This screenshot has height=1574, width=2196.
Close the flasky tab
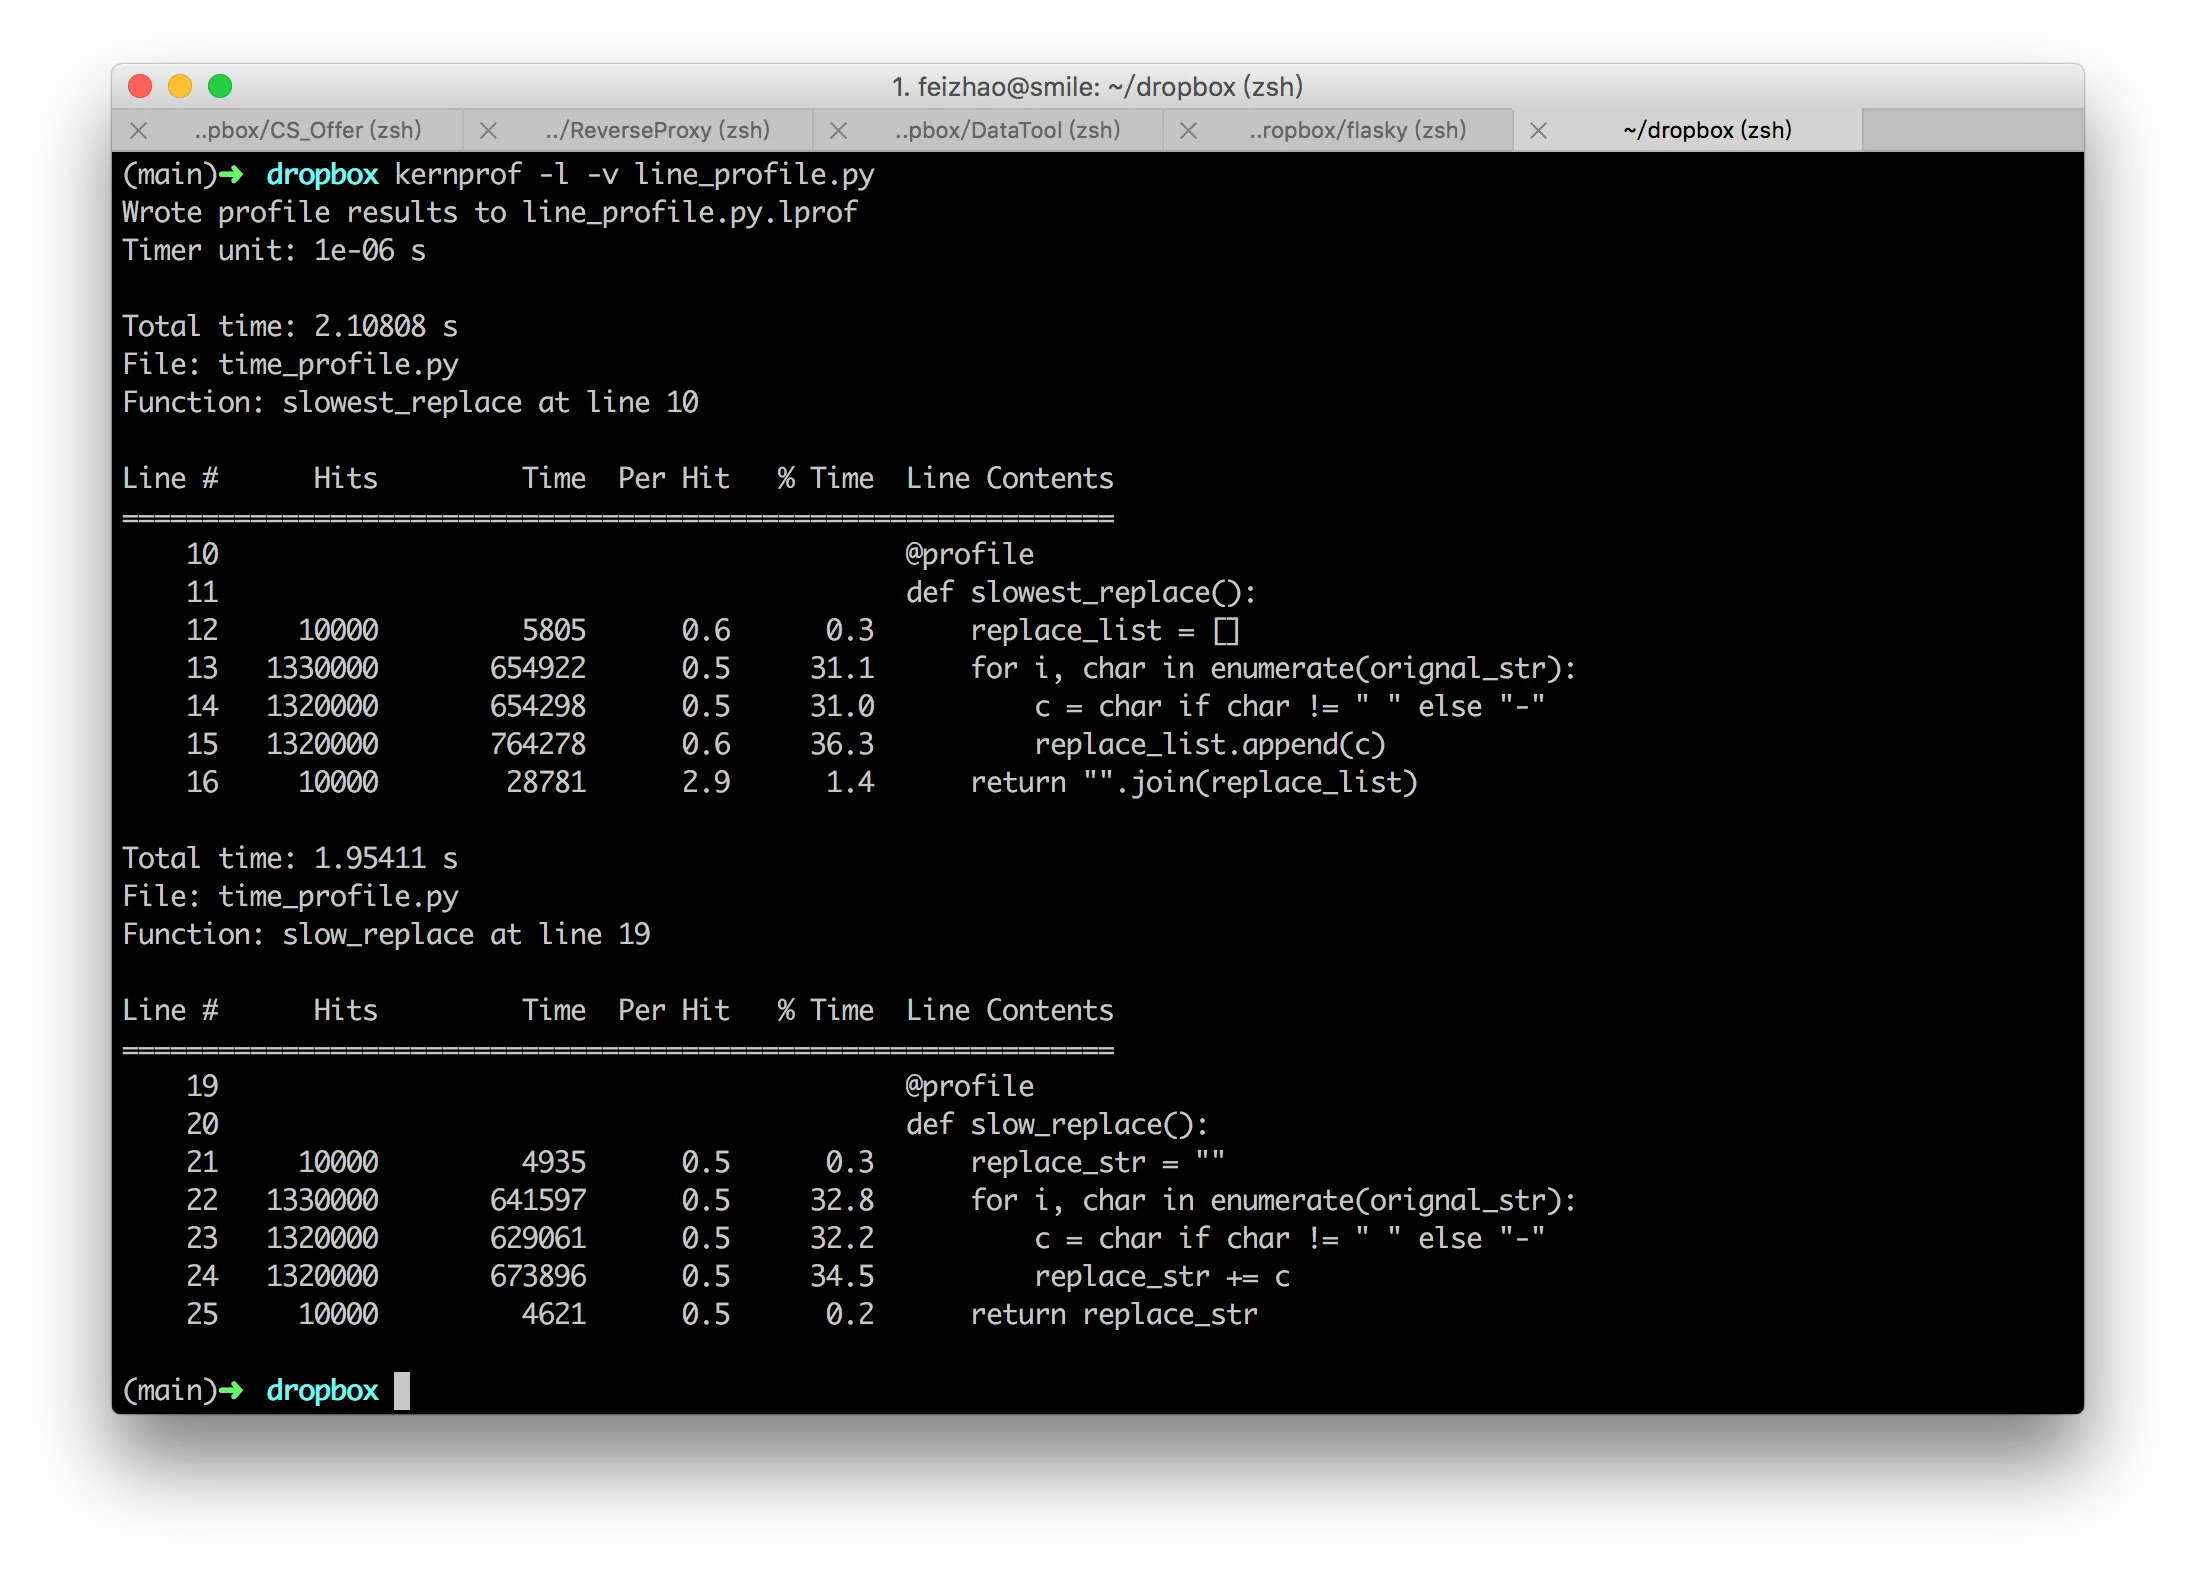[1188, 131]
